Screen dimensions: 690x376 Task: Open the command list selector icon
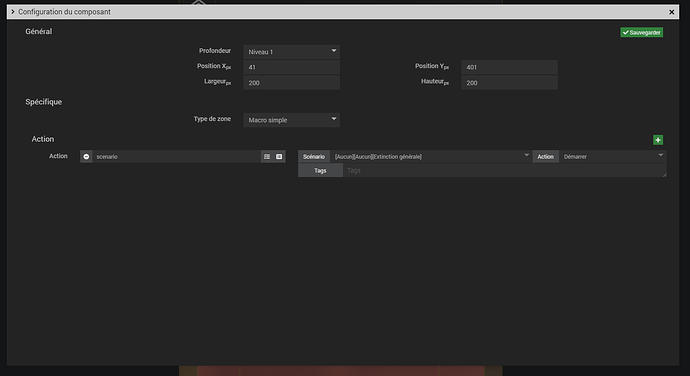pos(267,156)
